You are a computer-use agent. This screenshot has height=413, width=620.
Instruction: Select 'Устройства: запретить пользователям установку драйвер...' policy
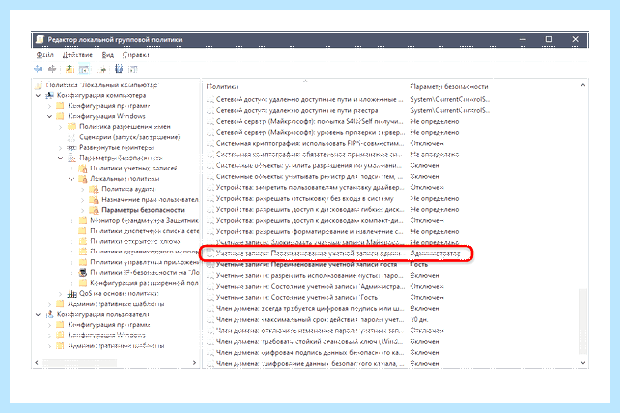(x=310, y=188)
